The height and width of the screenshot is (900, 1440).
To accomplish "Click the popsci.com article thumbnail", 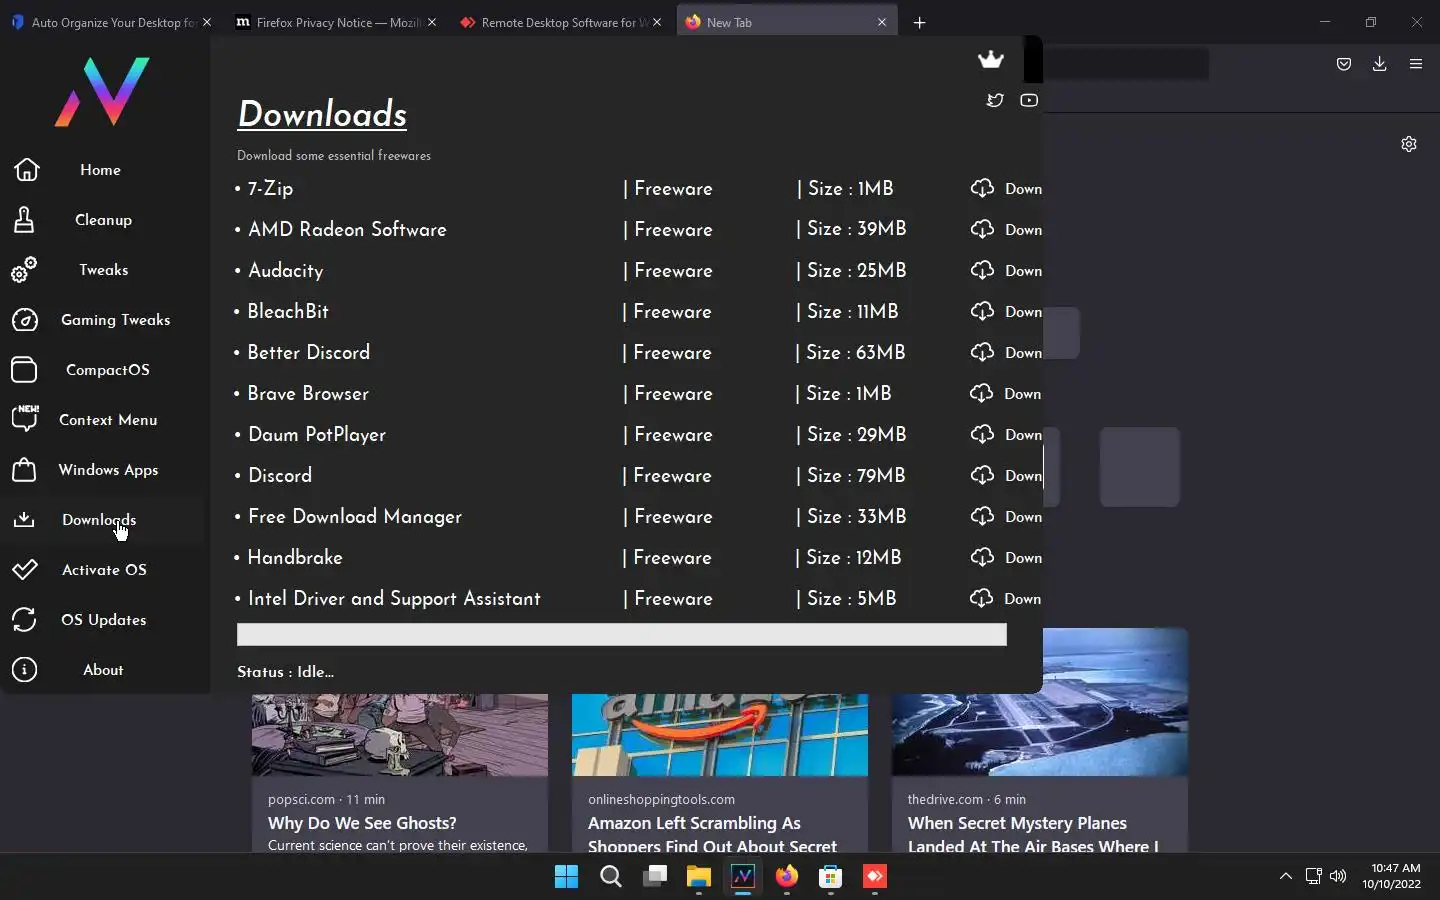I will click(400, 735).
